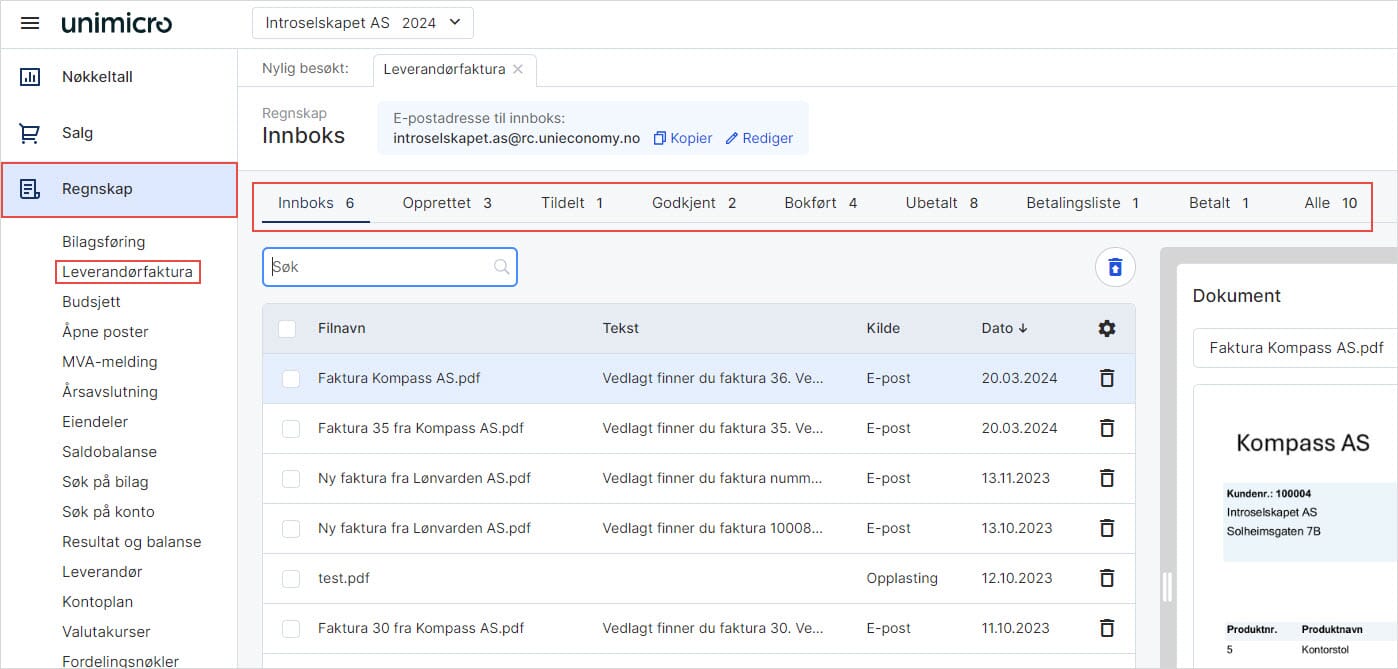Click Rediger next to the inbox address
The width and height of the screenshot is (1398, 669).
[x=759, y=138]
